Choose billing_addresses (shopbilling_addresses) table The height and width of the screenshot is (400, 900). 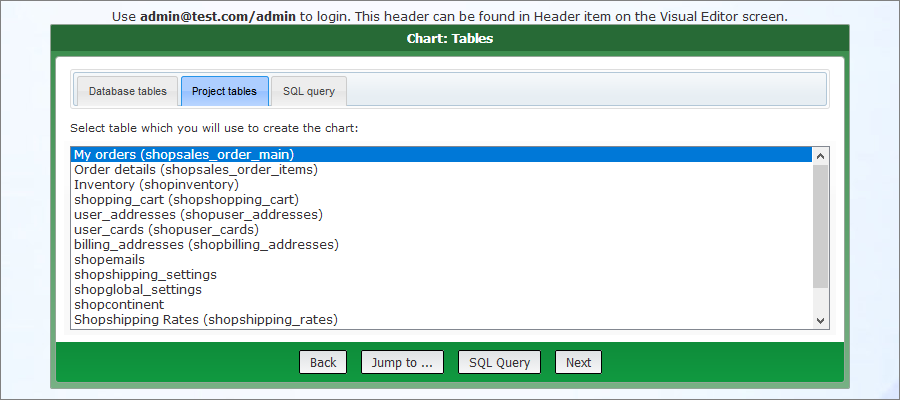441,244
